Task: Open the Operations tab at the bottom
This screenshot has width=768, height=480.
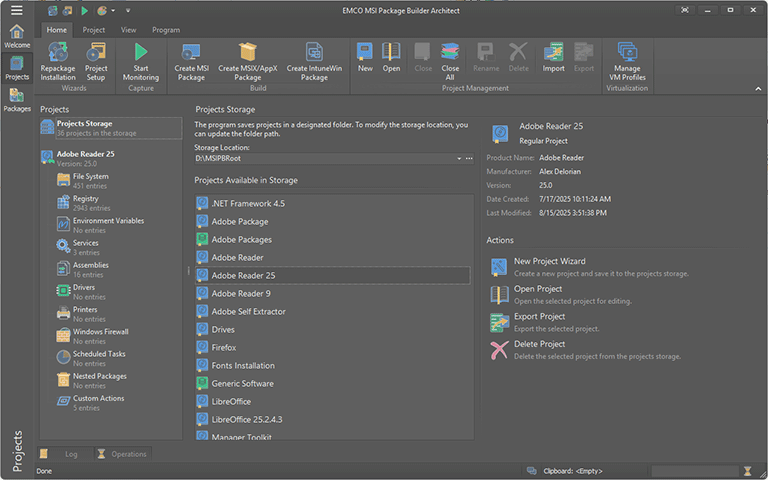Action: click(121, 454)
